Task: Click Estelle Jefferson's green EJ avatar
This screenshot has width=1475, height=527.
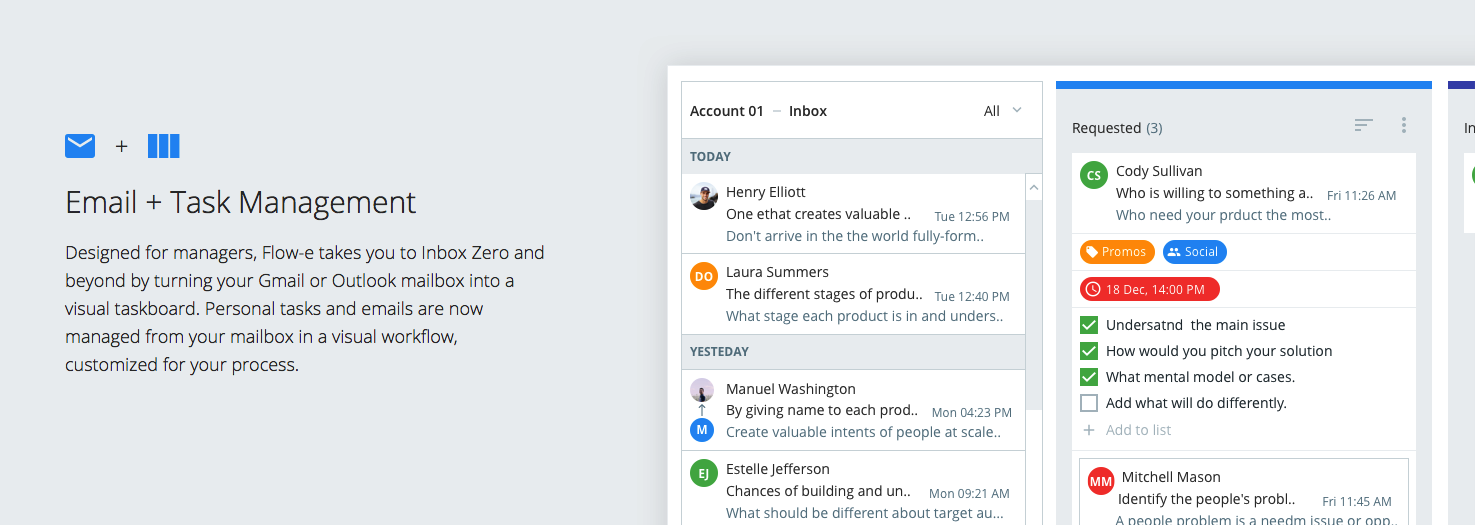Action: tap(704, 473)
